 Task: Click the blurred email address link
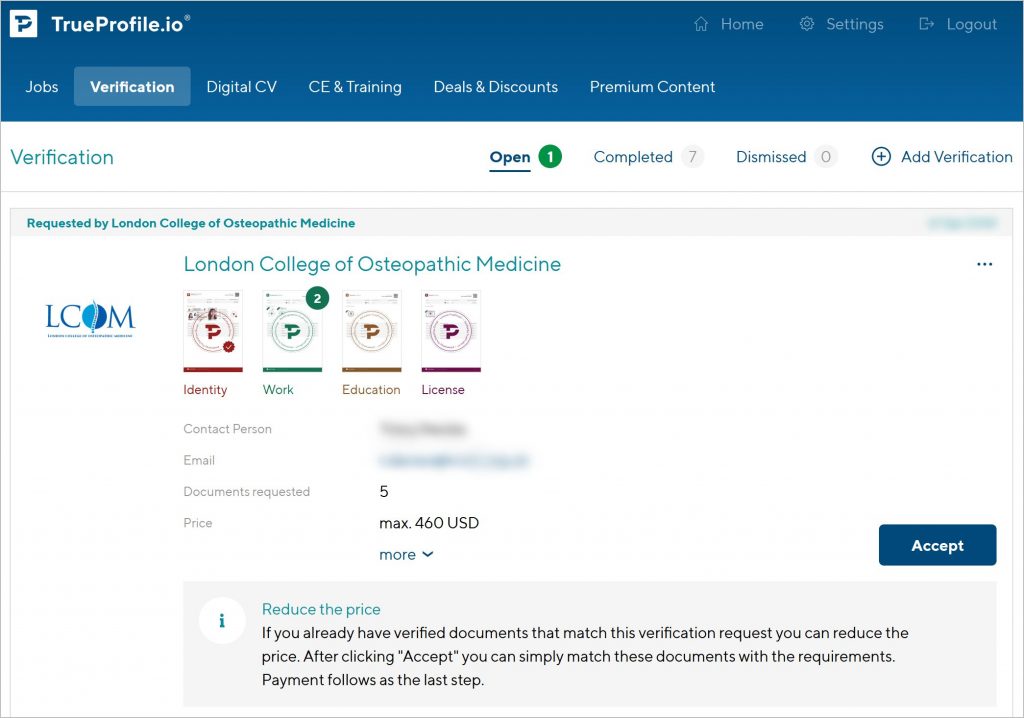455,461
